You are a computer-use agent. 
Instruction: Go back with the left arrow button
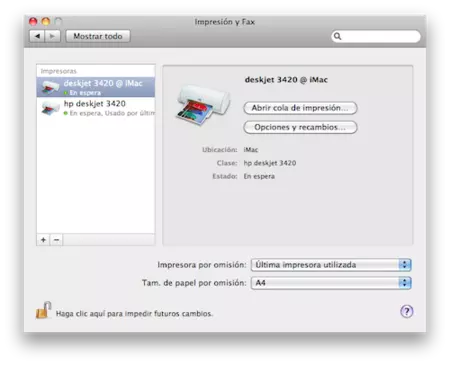37,36
